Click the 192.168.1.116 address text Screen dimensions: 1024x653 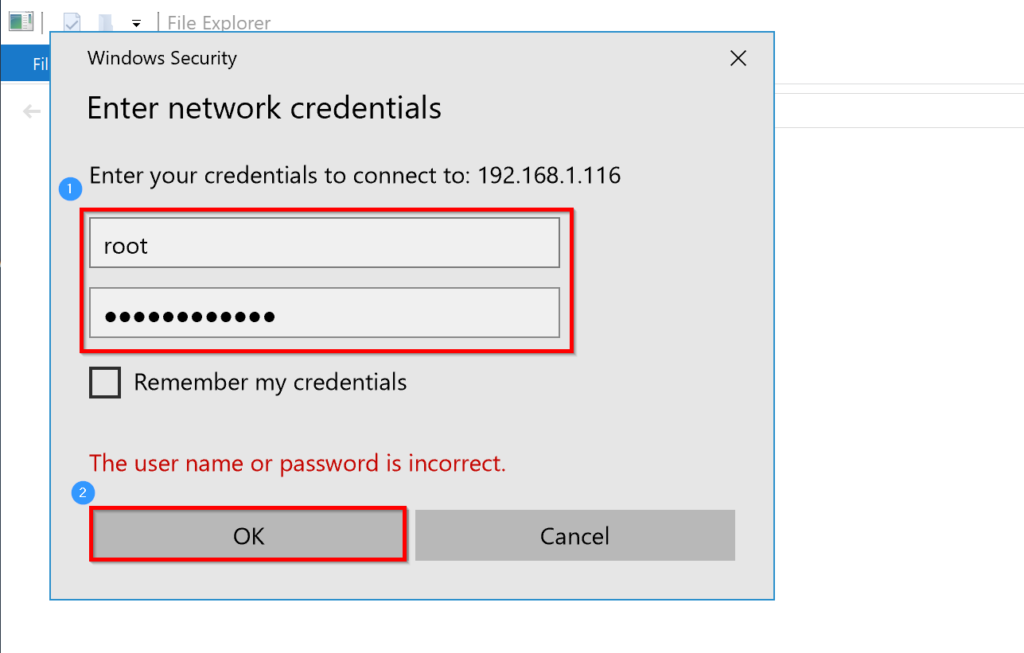(x=548, y=174)
